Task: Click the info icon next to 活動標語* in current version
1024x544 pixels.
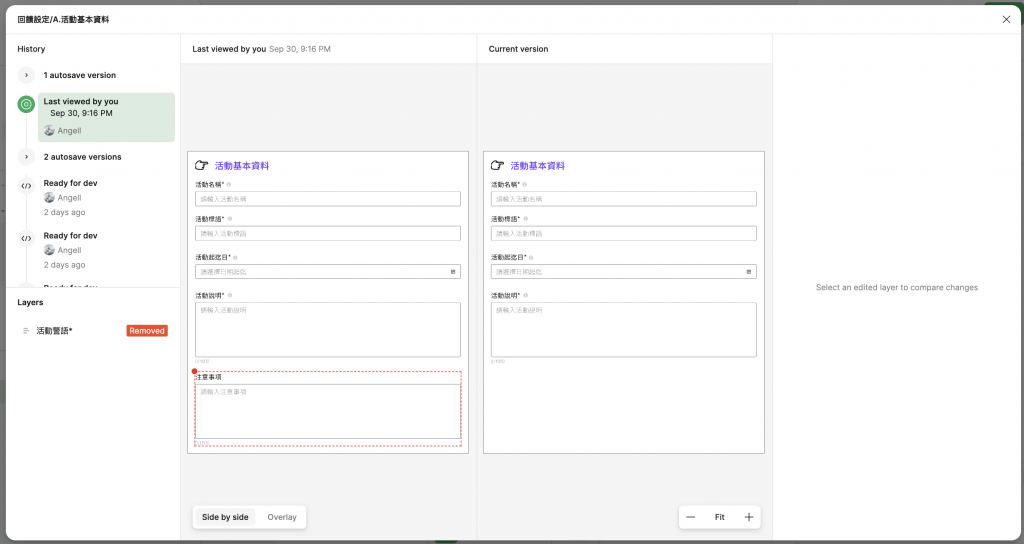Action: coord(526,219)
